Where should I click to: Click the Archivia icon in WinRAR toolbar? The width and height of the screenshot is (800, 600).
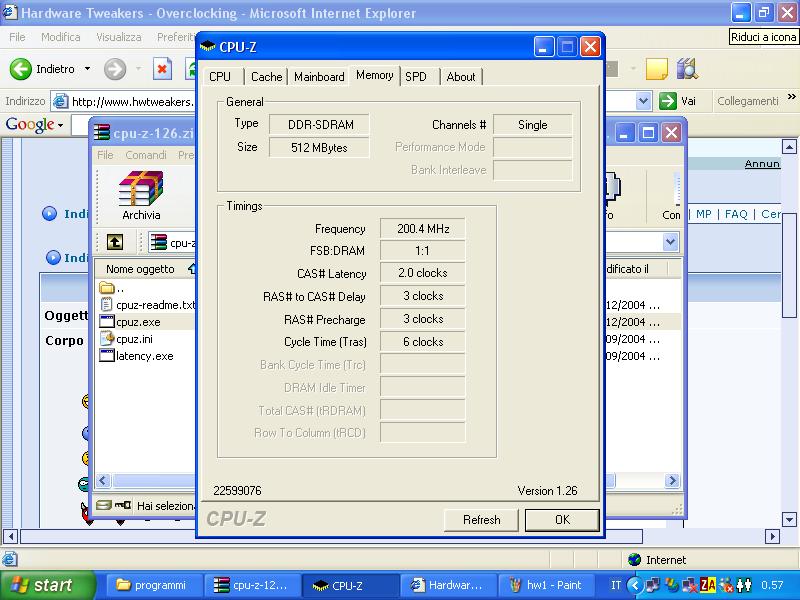(141, 196)
